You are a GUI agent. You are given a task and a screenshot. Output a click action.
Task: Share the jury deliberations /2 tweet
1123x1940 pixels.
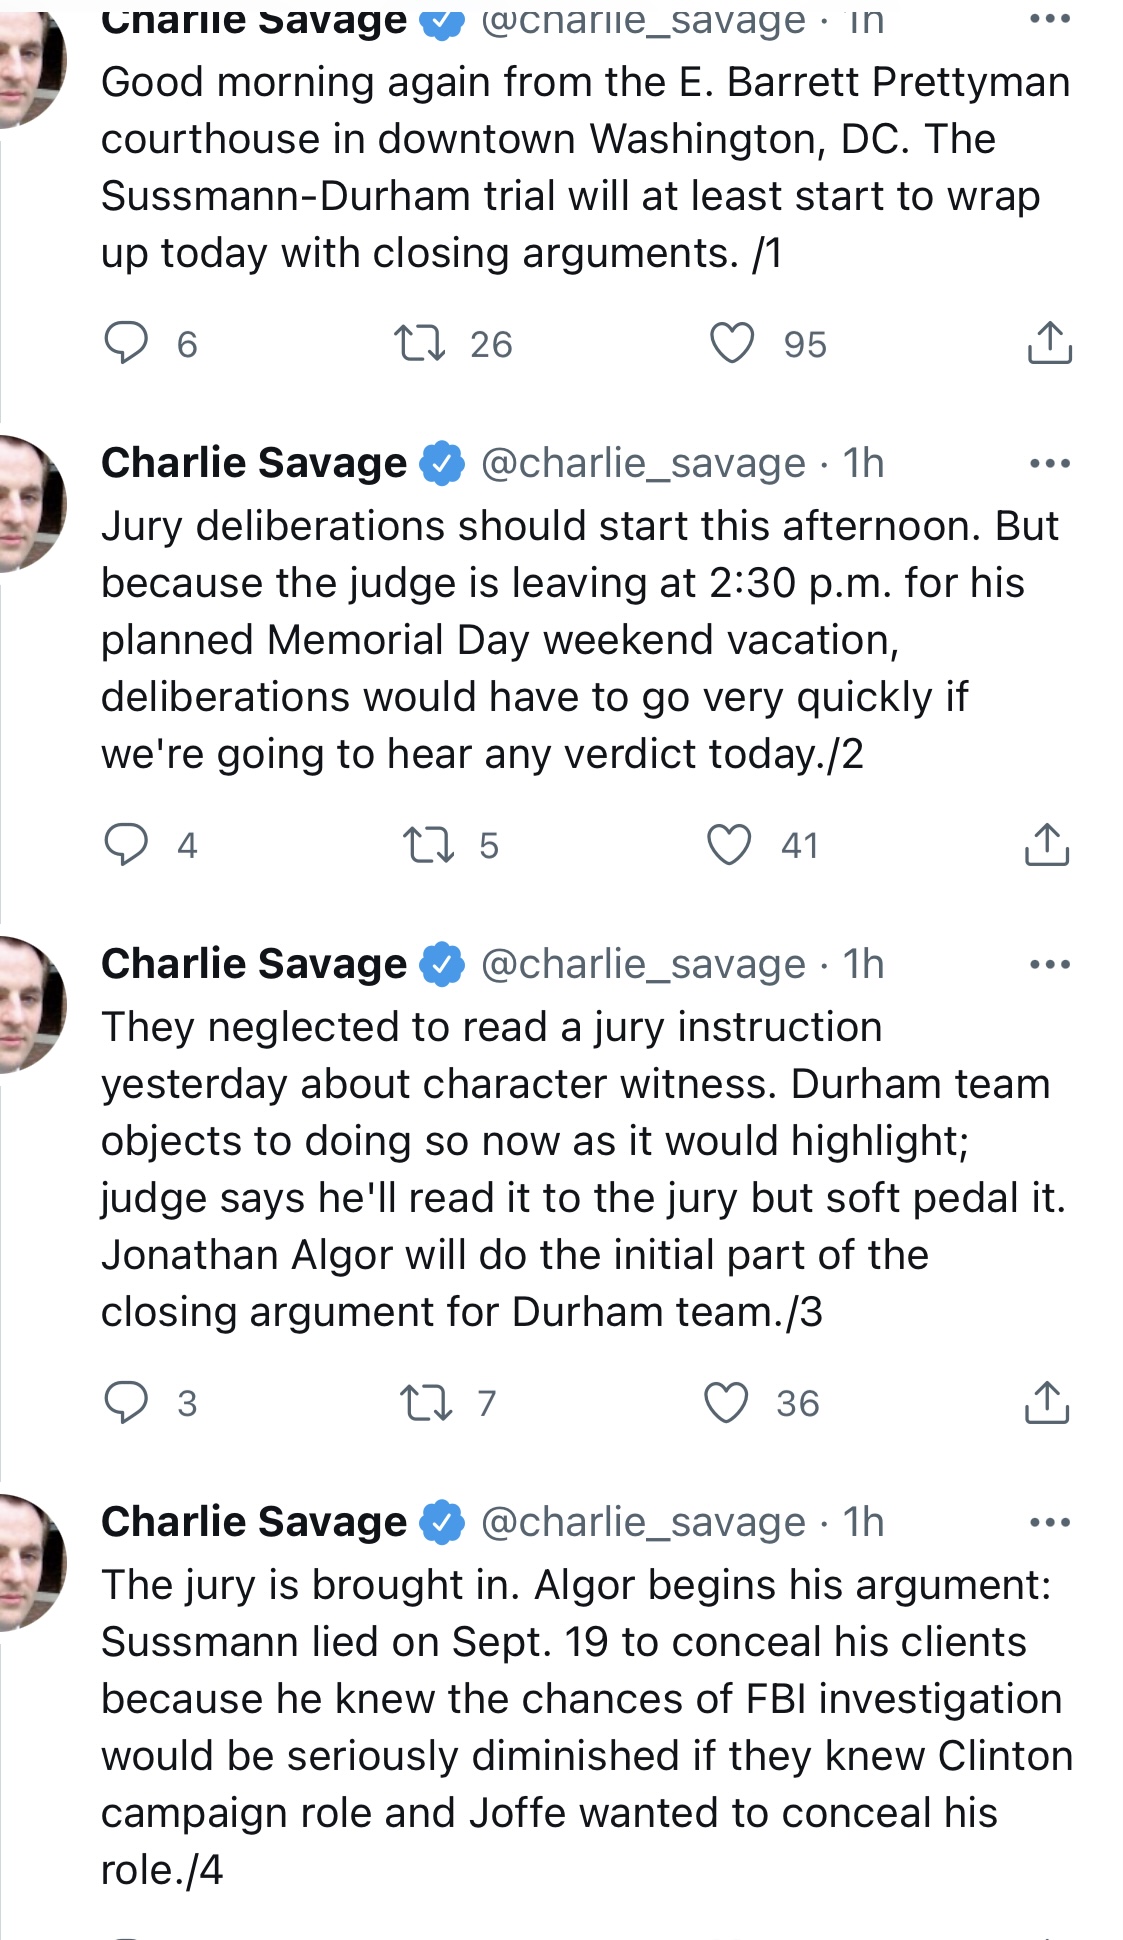pyautogui.click(x=1047, y=845)
